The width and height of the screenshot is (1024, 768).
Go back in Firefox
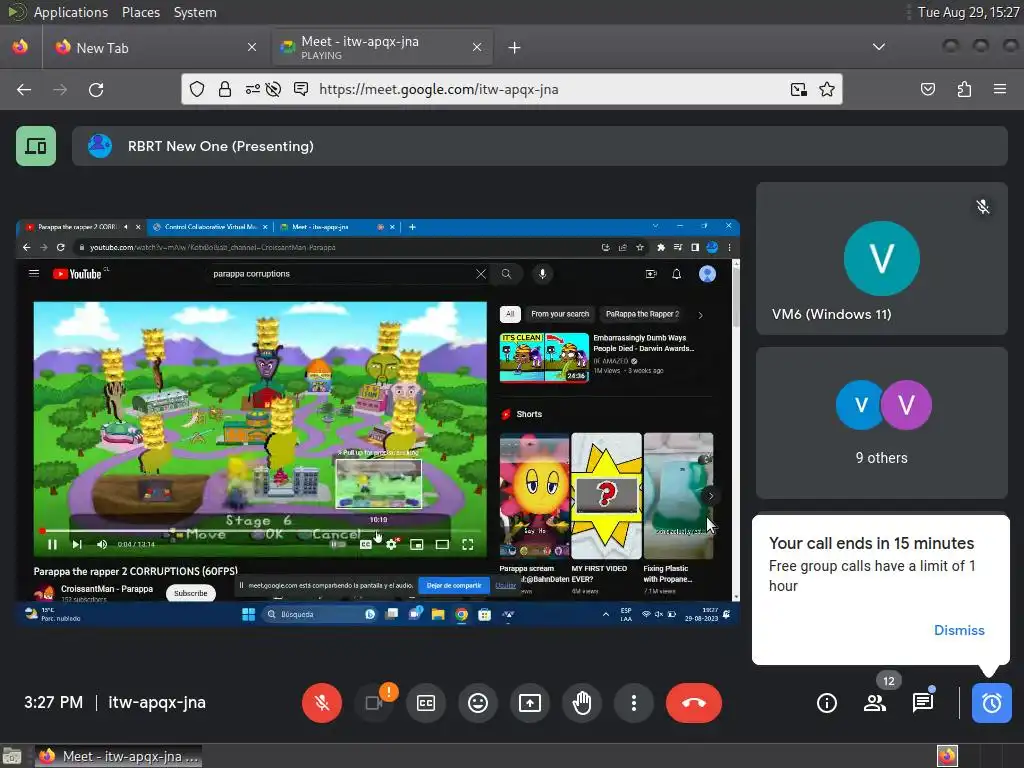pyautogui.click(x=24, y=89)
